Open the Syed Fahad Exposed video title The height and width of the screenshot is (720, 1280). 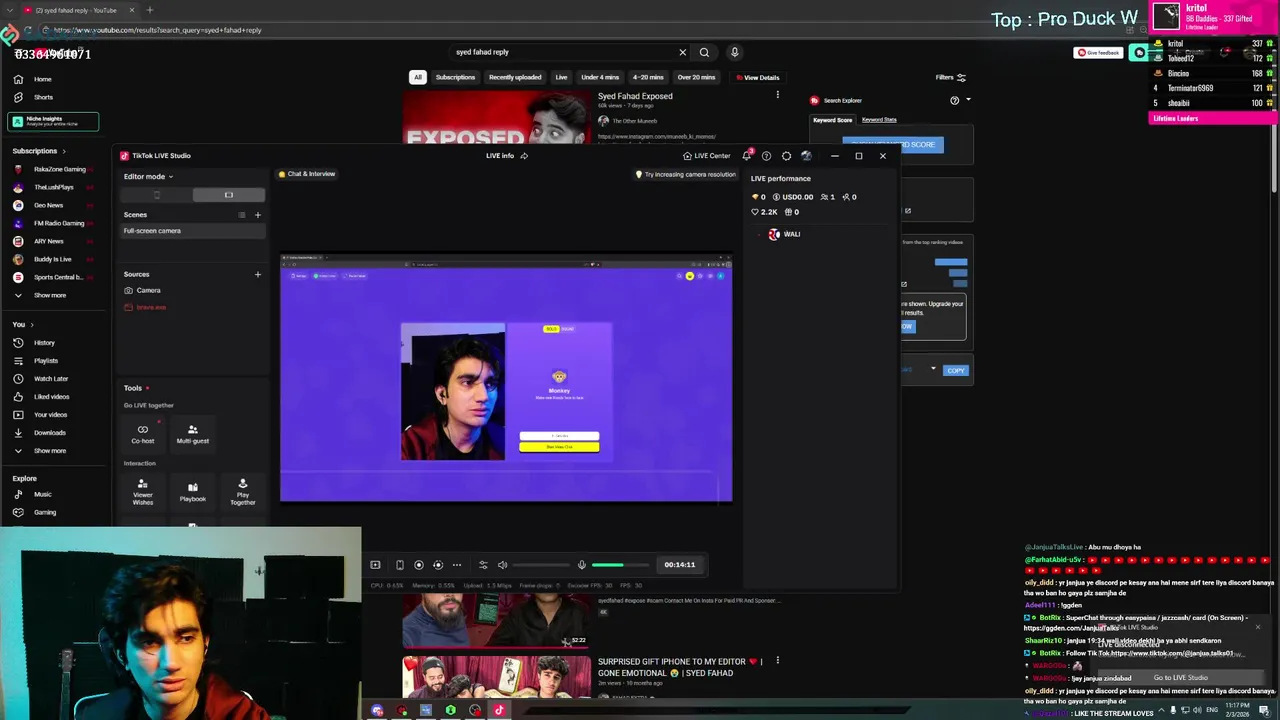click(635, 96)
